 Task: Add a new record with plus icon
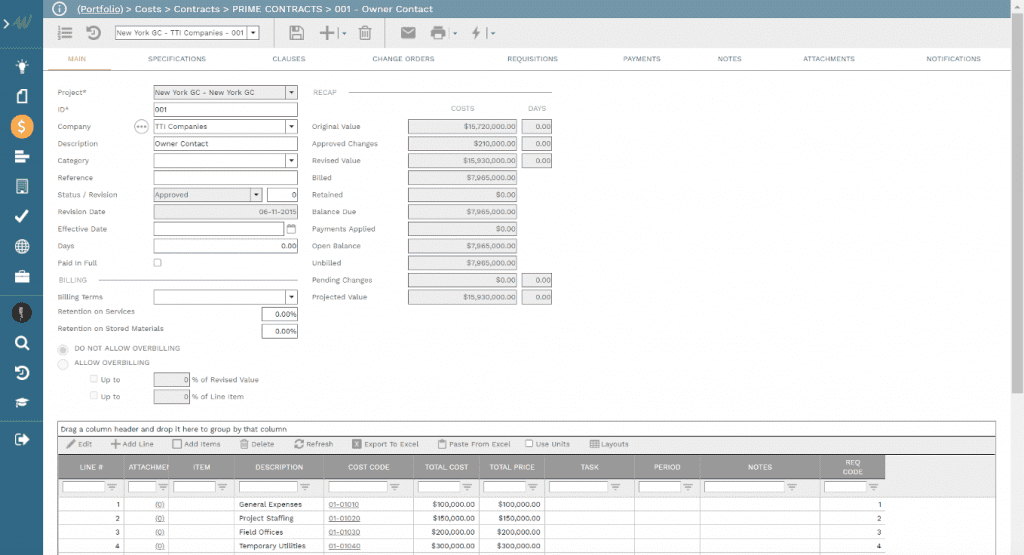tap(327, 33)
